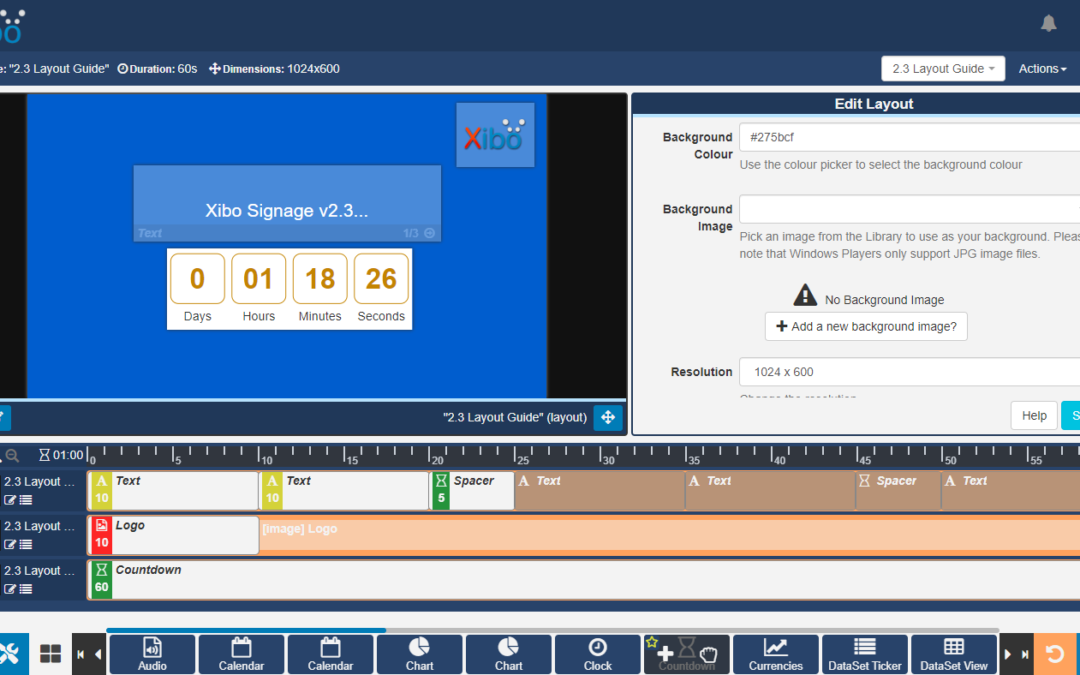Click the faded [image] Logo bar
This screenshot has height=675, width=1080.
click(669, 535)
